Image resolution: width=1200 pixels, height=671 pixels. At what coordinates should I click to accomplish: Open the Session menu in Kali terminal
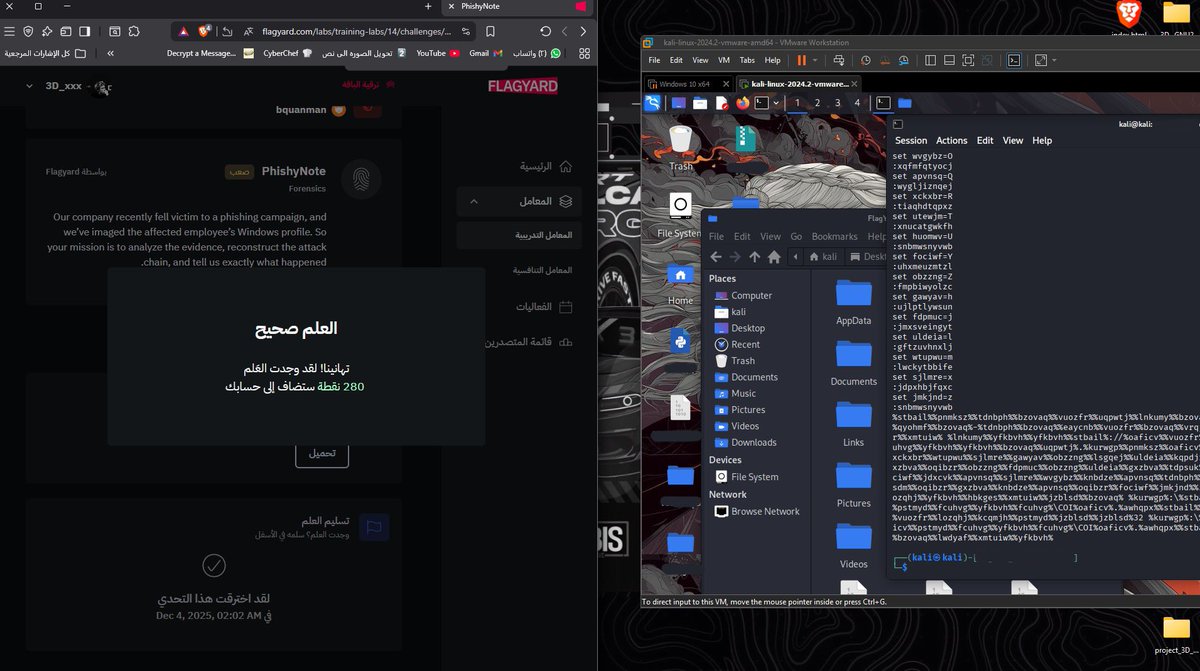(911, 140)
